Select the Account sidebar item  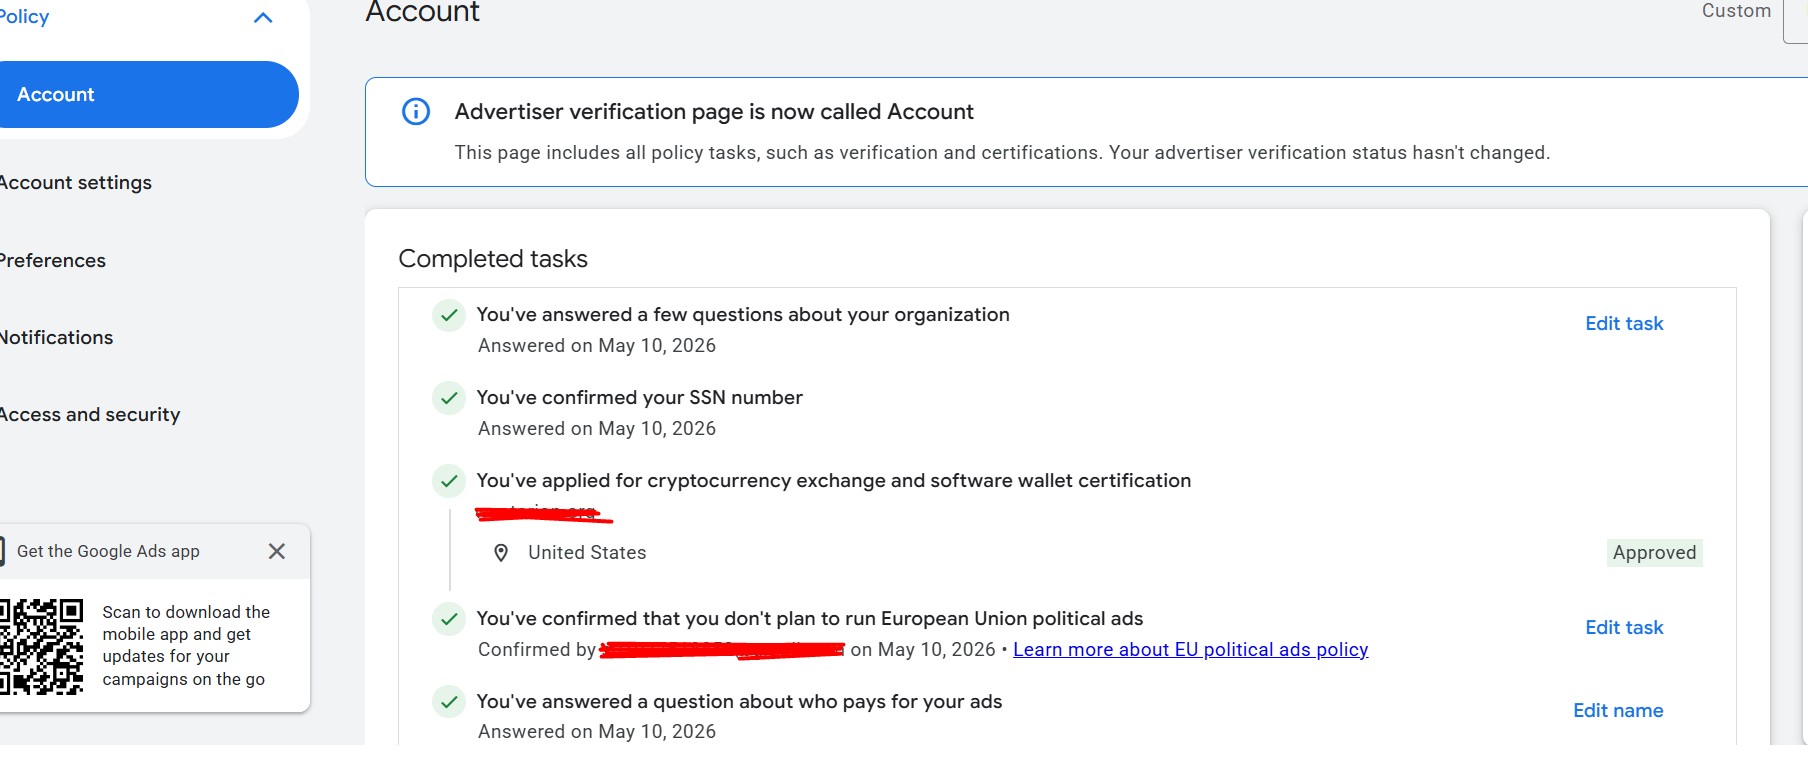[148, 94]
